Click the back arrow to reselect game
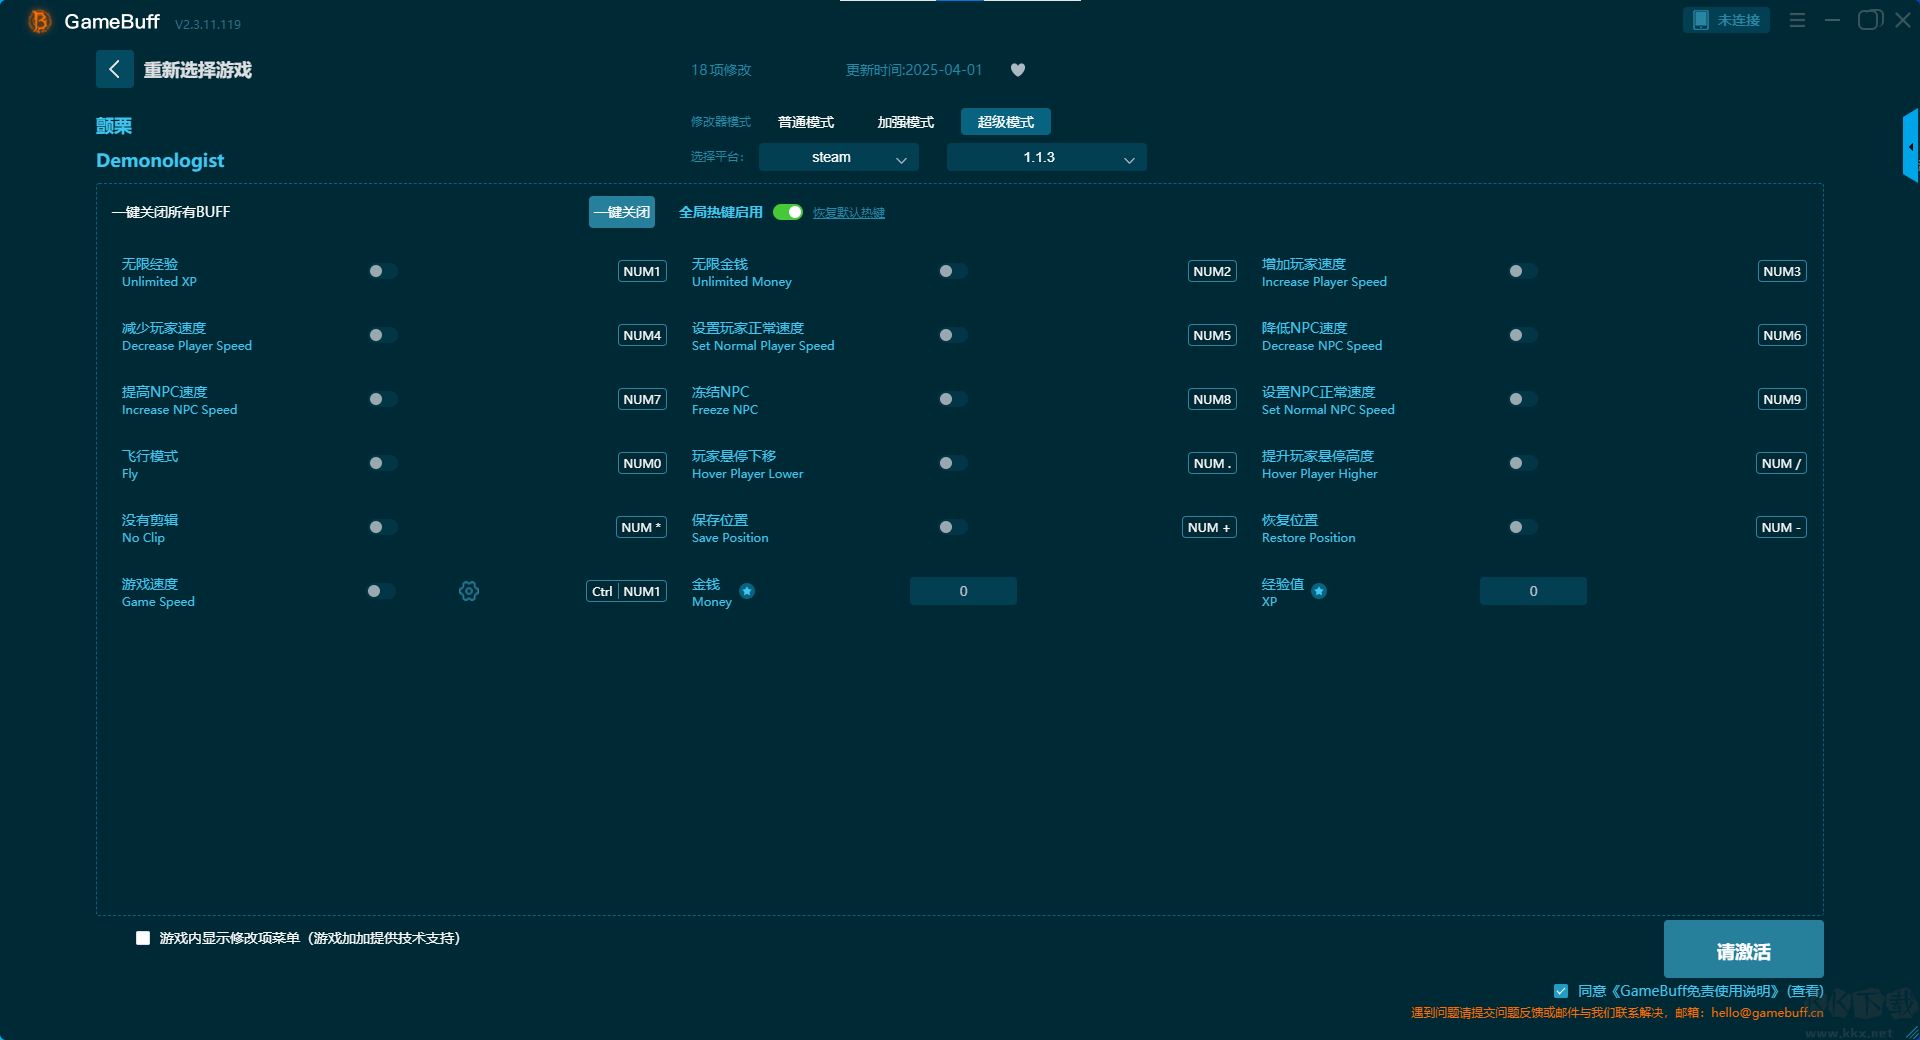Image resolution: width=1920 pixels, height=1040 pixels. click(114, 69)
